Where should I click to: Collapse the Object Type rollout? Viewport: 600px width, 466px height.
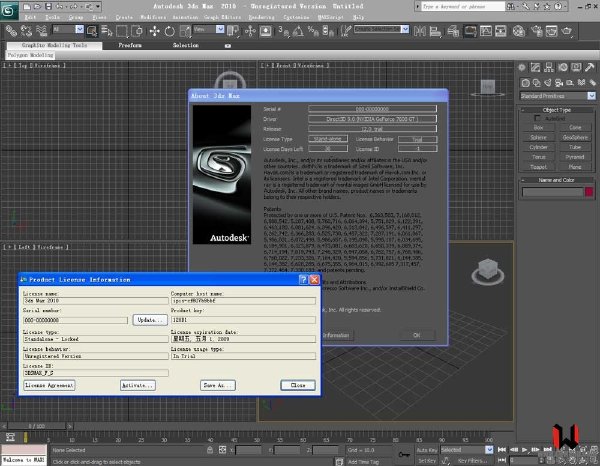[x=557, y=110]
